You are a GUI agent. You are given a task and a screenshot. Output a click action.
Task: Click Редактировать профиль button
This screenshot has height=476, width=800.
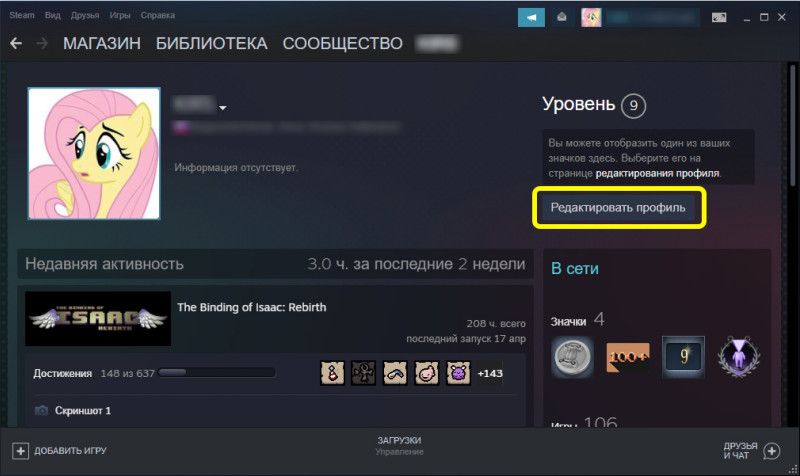618,208
